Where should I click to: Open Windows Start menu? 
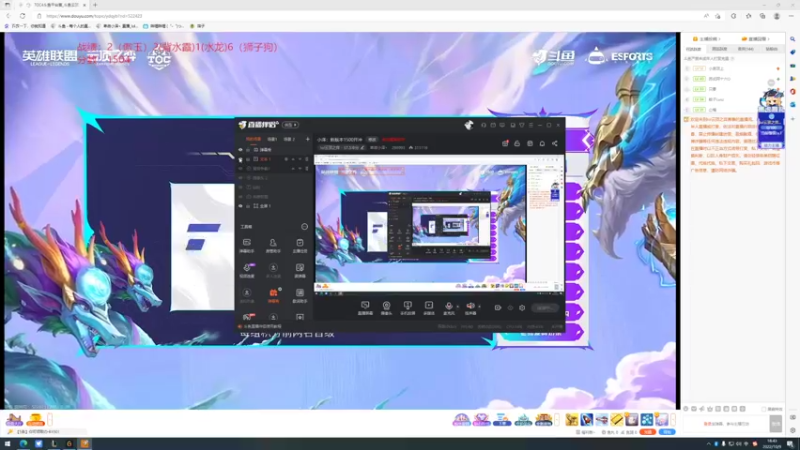click(7, 444)
